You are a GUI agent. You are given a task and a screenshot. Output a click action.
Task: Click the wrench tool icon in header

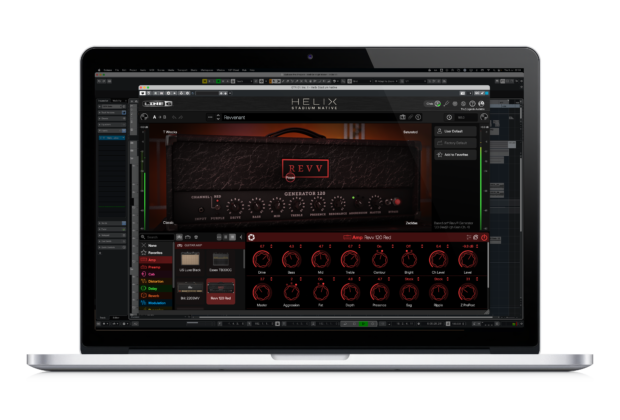pyautogui.click(x=446, y=104)
